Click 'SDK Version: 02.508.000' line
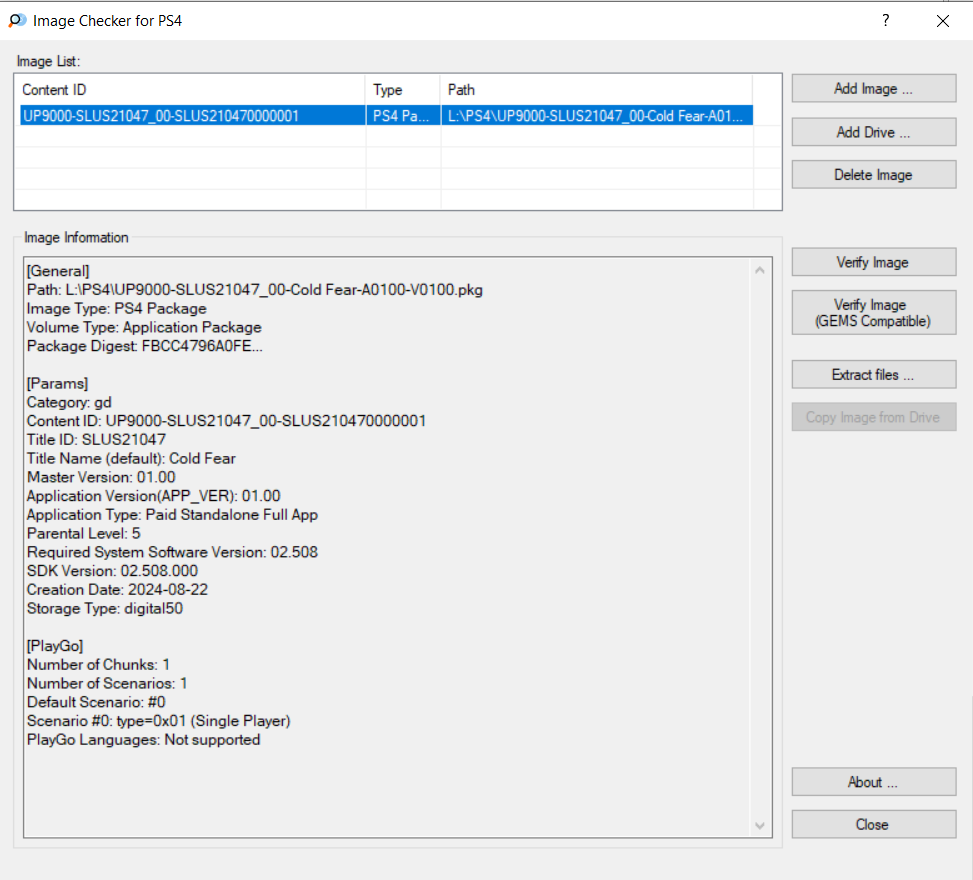Image resolution: width=973 pixels, height=880 pixels. (112, 571)
